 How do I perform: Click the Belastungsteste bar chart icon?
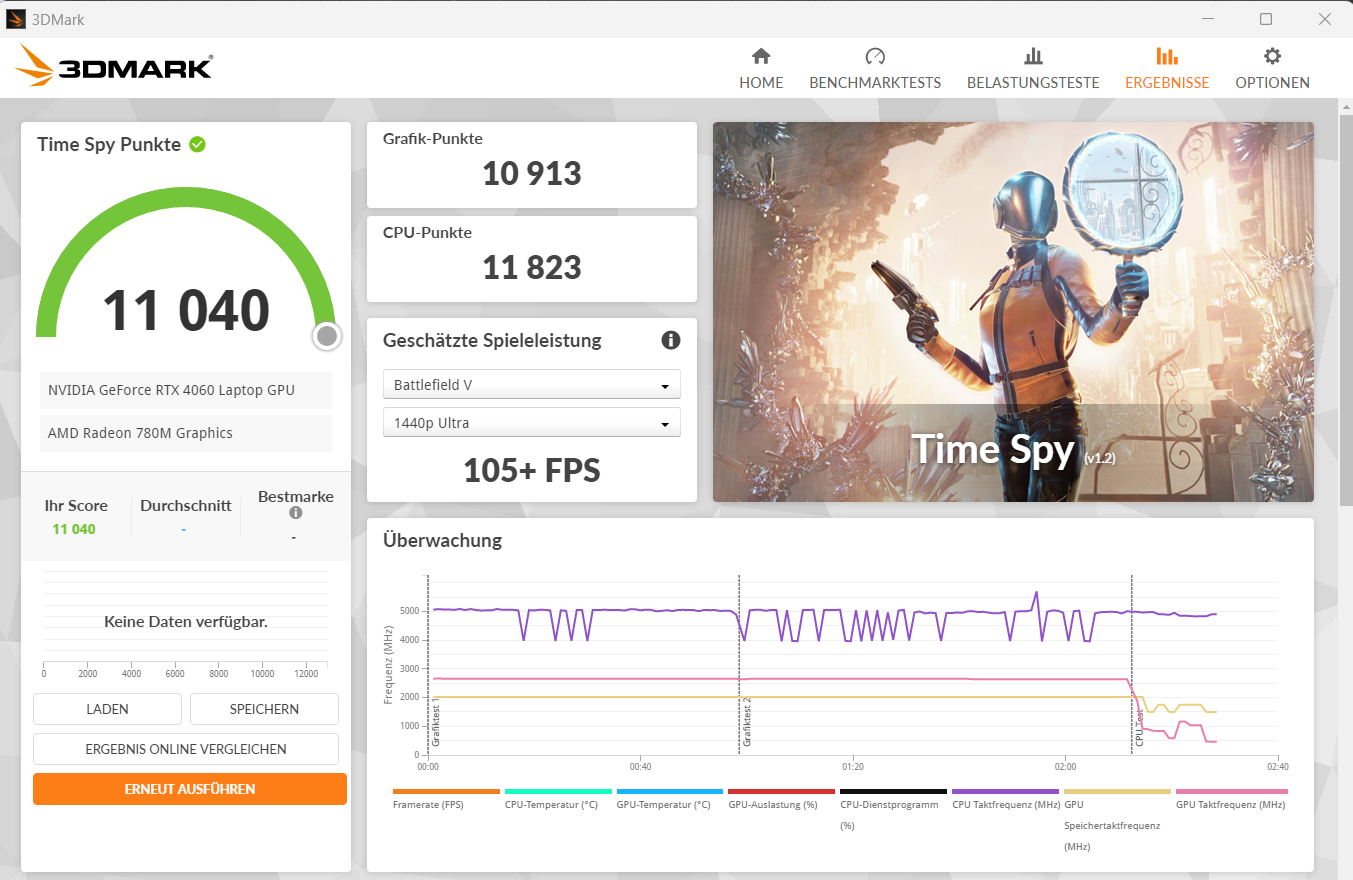(x=1033, y=56)
